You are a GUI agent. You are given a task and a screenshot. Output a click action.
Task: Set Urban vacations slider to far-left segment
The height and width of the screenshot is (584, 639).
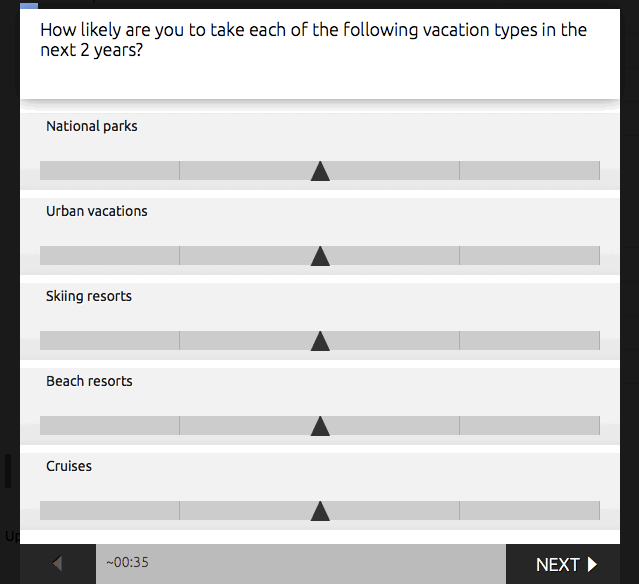point(110,256)
